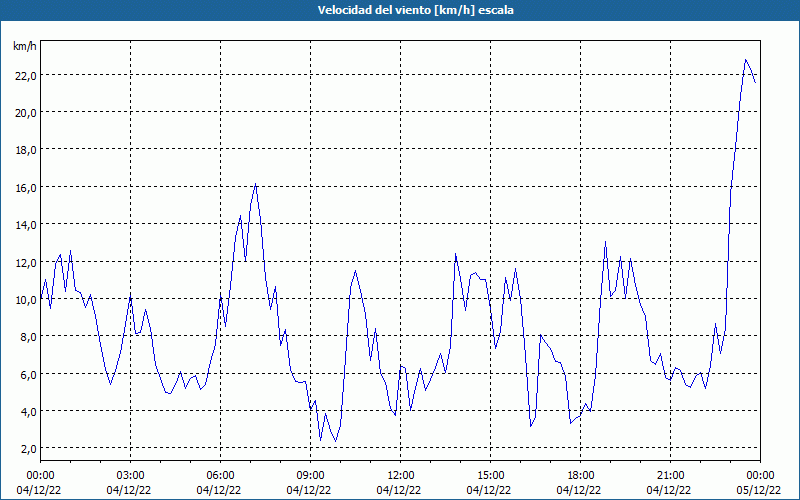Viewport: 800px width, 500px height.
Task: Click the '15:00' time label
Action: [490, 476]
